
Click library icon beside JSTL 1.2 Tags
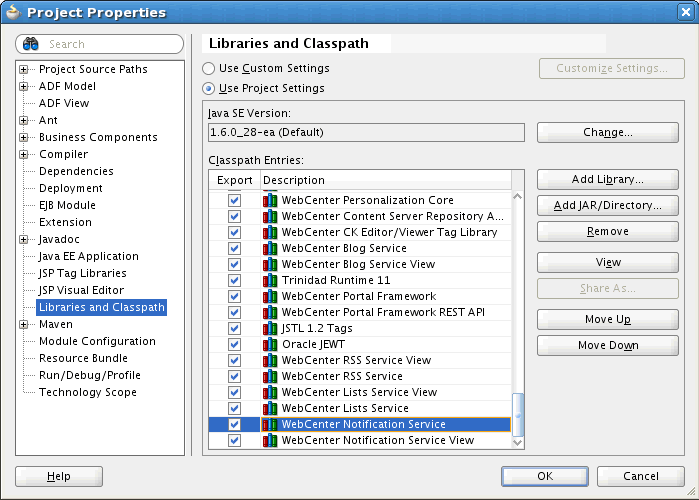pos(270,328)
